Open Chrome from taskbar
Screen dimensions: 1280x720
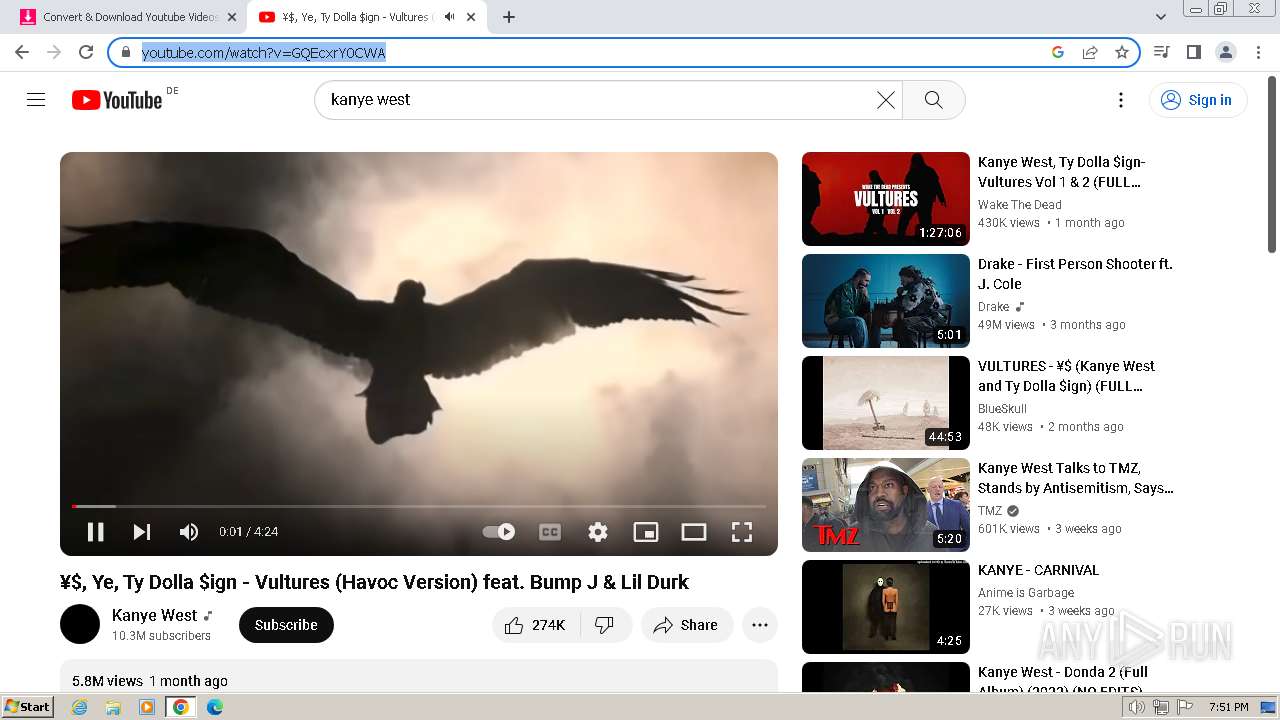180,707
